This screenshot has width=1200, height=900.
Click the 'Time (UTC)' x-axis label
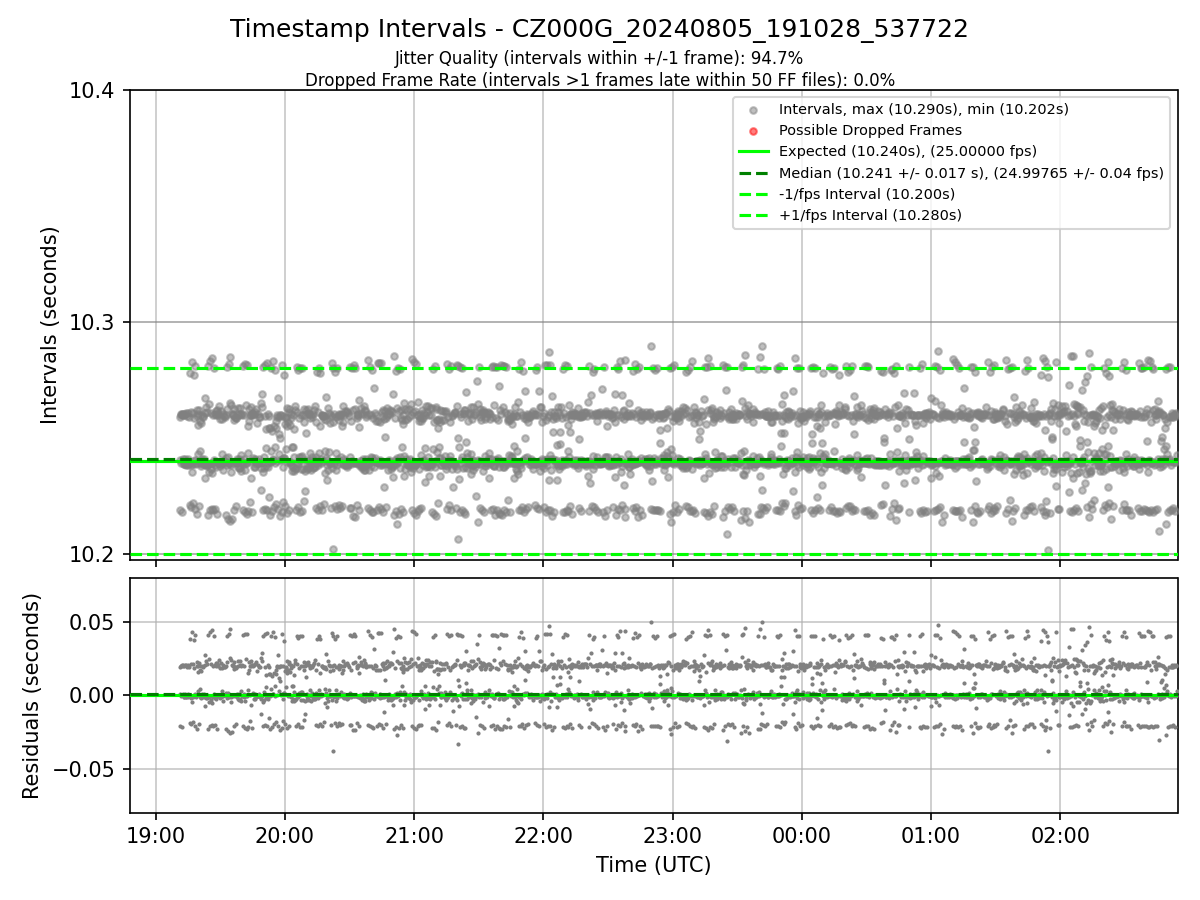pos(653,865)
